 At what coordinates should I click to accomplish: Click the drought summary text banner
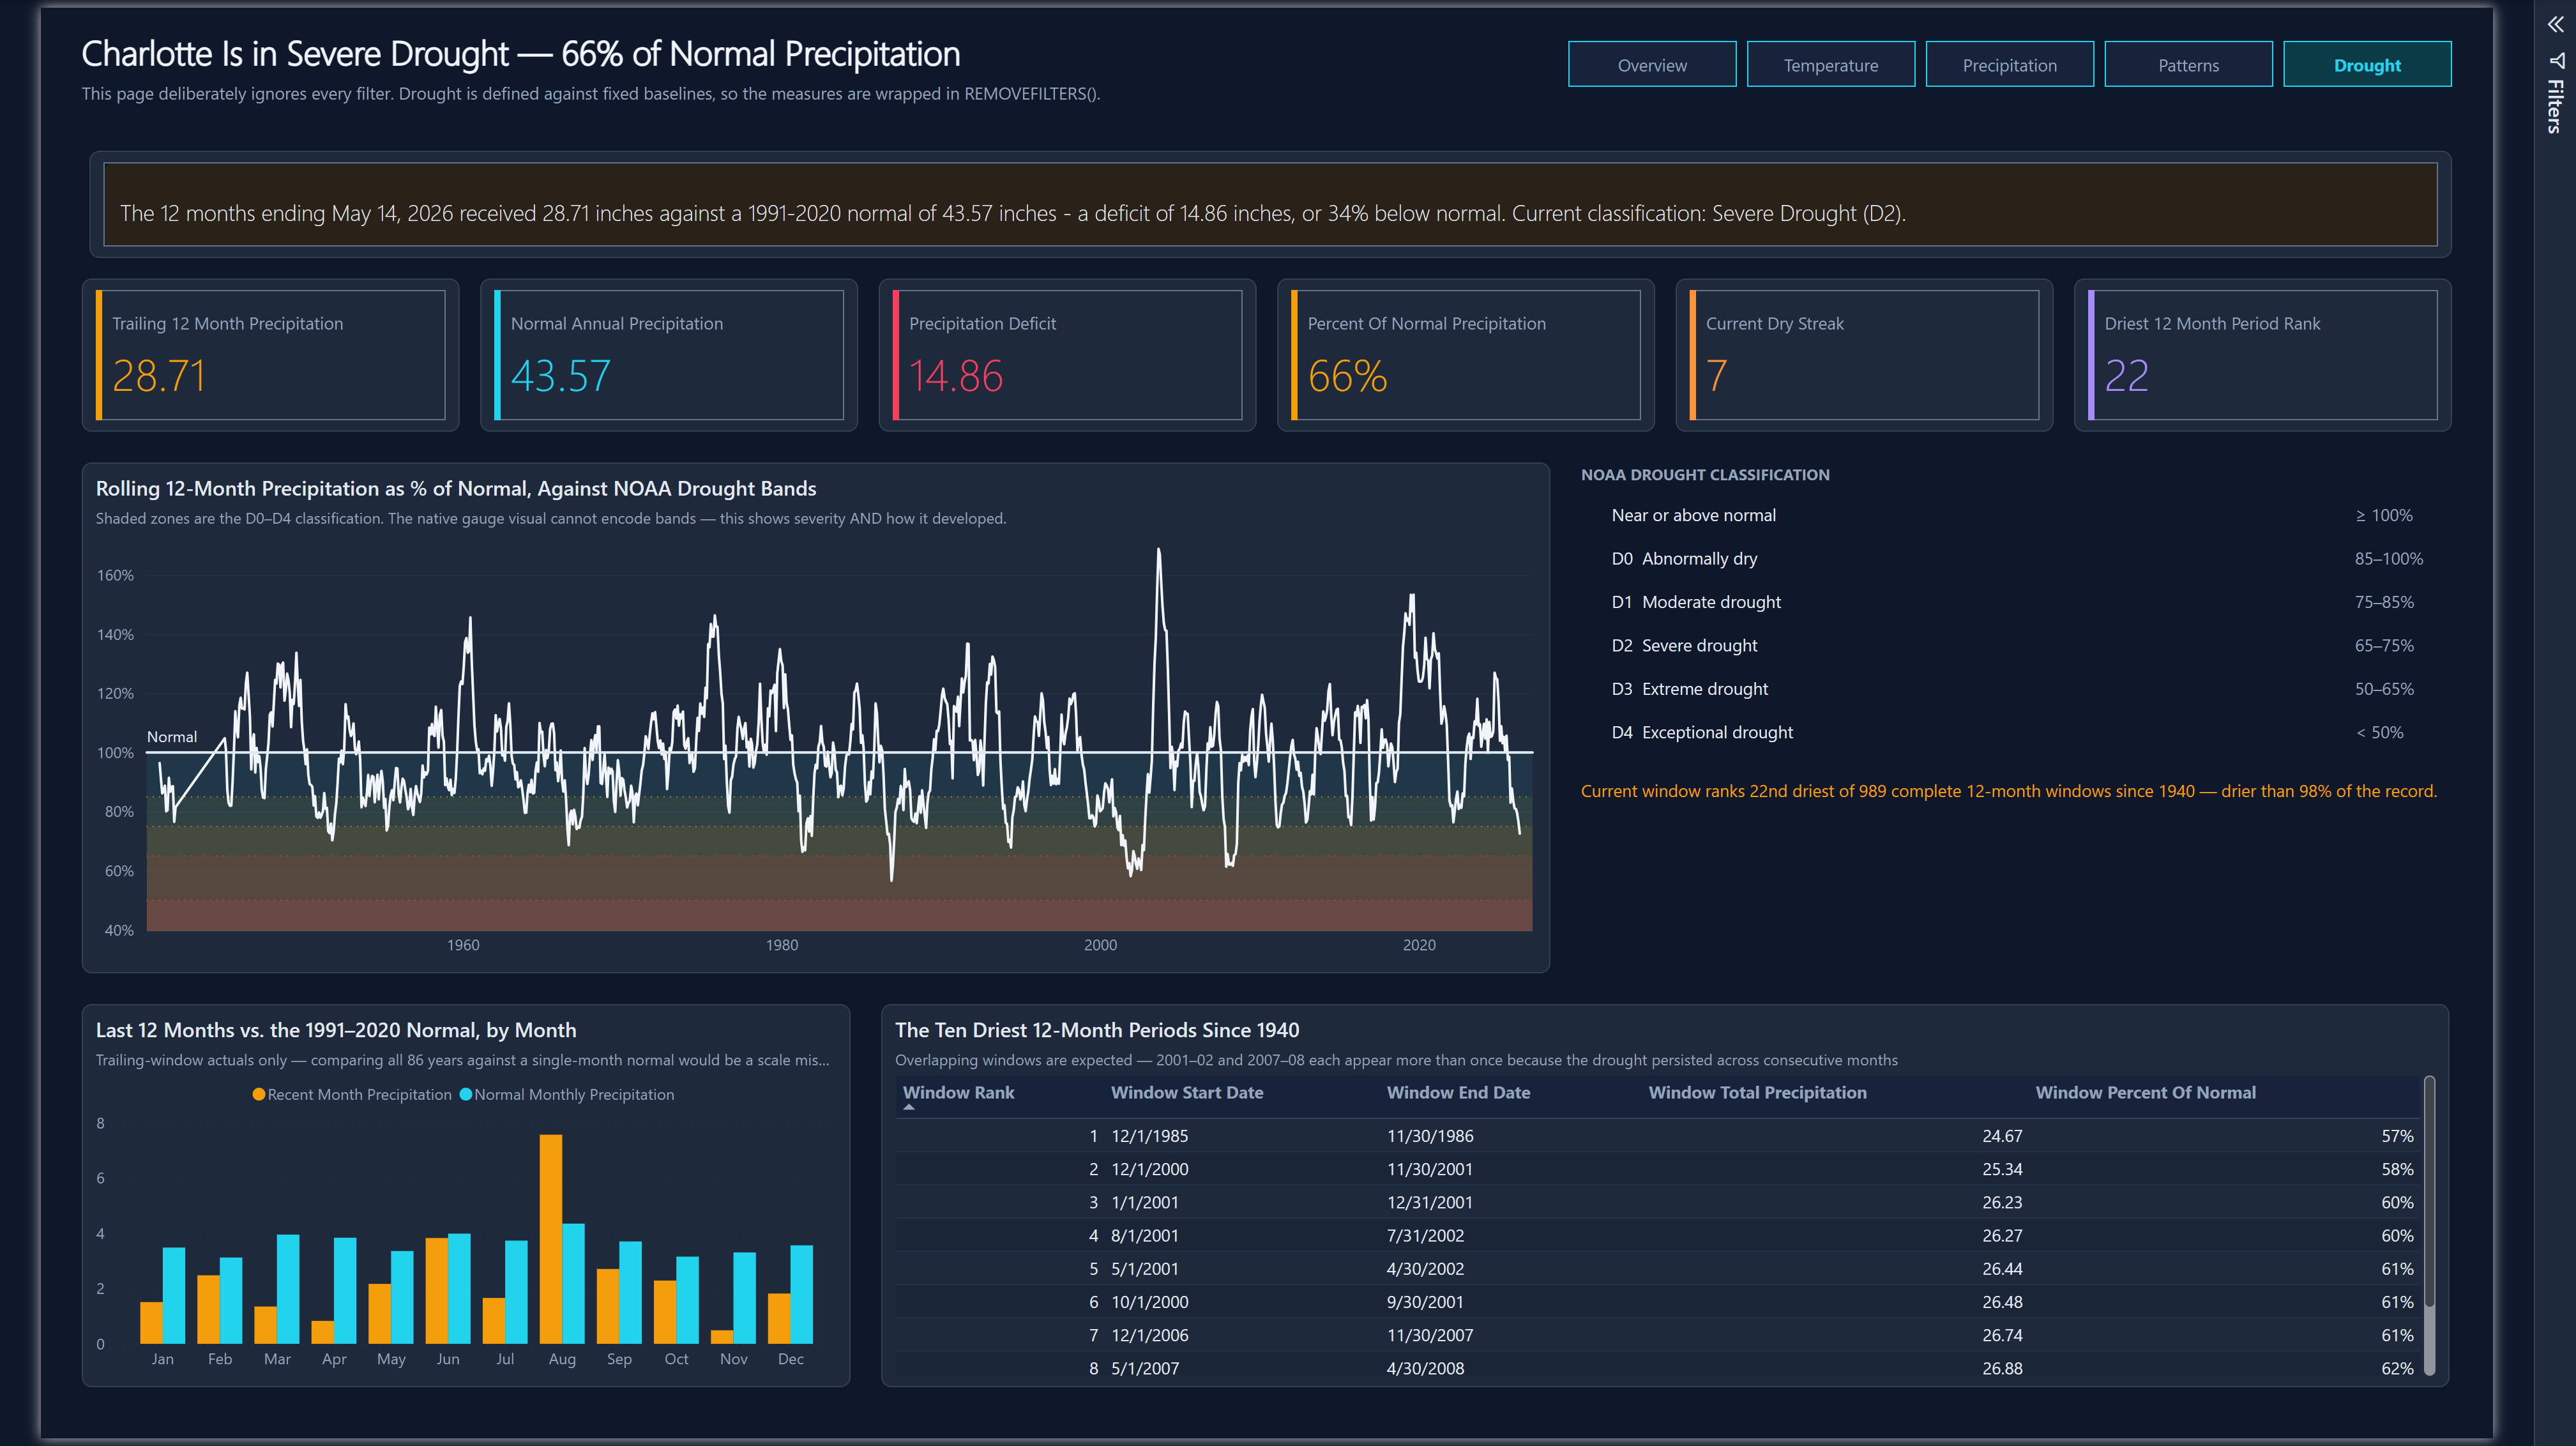pos(1270,204)
